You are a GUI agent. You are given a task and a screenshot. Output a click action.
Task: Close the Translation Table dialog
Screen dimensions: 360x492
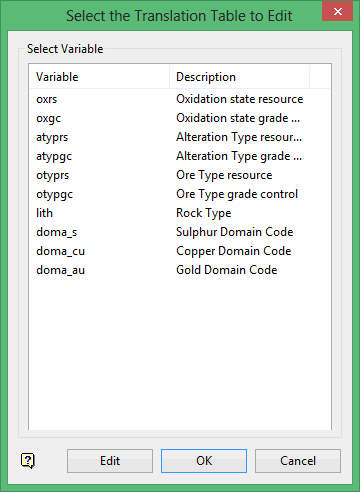[x=337, y=12]
